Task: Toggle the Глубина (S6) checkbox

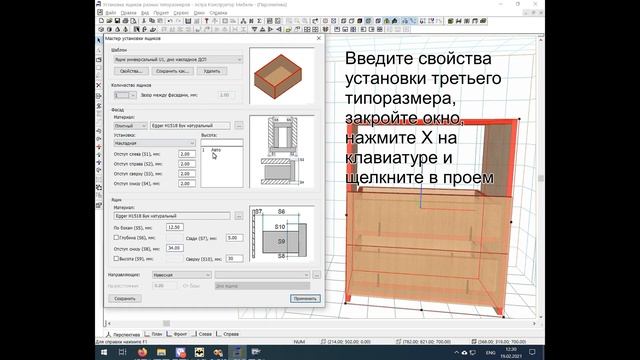Action: click(x=116, y=237)
